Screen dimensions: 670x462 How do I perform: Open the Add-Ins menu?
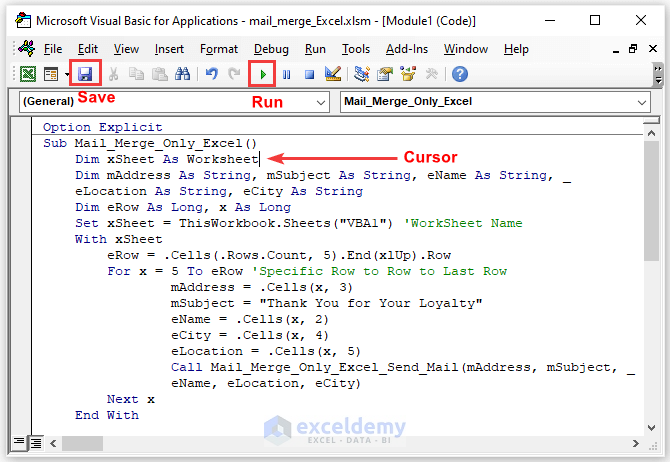click(x=407, y=49)
